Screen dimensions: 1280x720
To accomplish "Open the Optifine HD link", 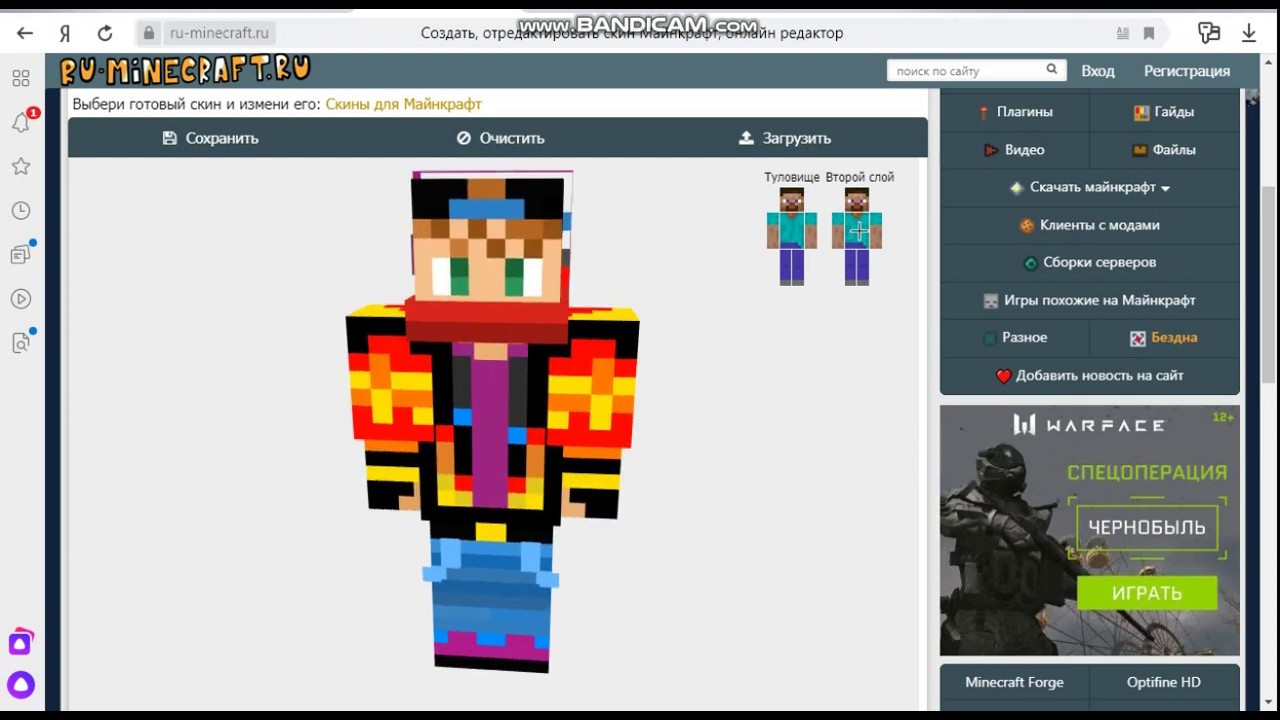I will [x=1164, y=682].
